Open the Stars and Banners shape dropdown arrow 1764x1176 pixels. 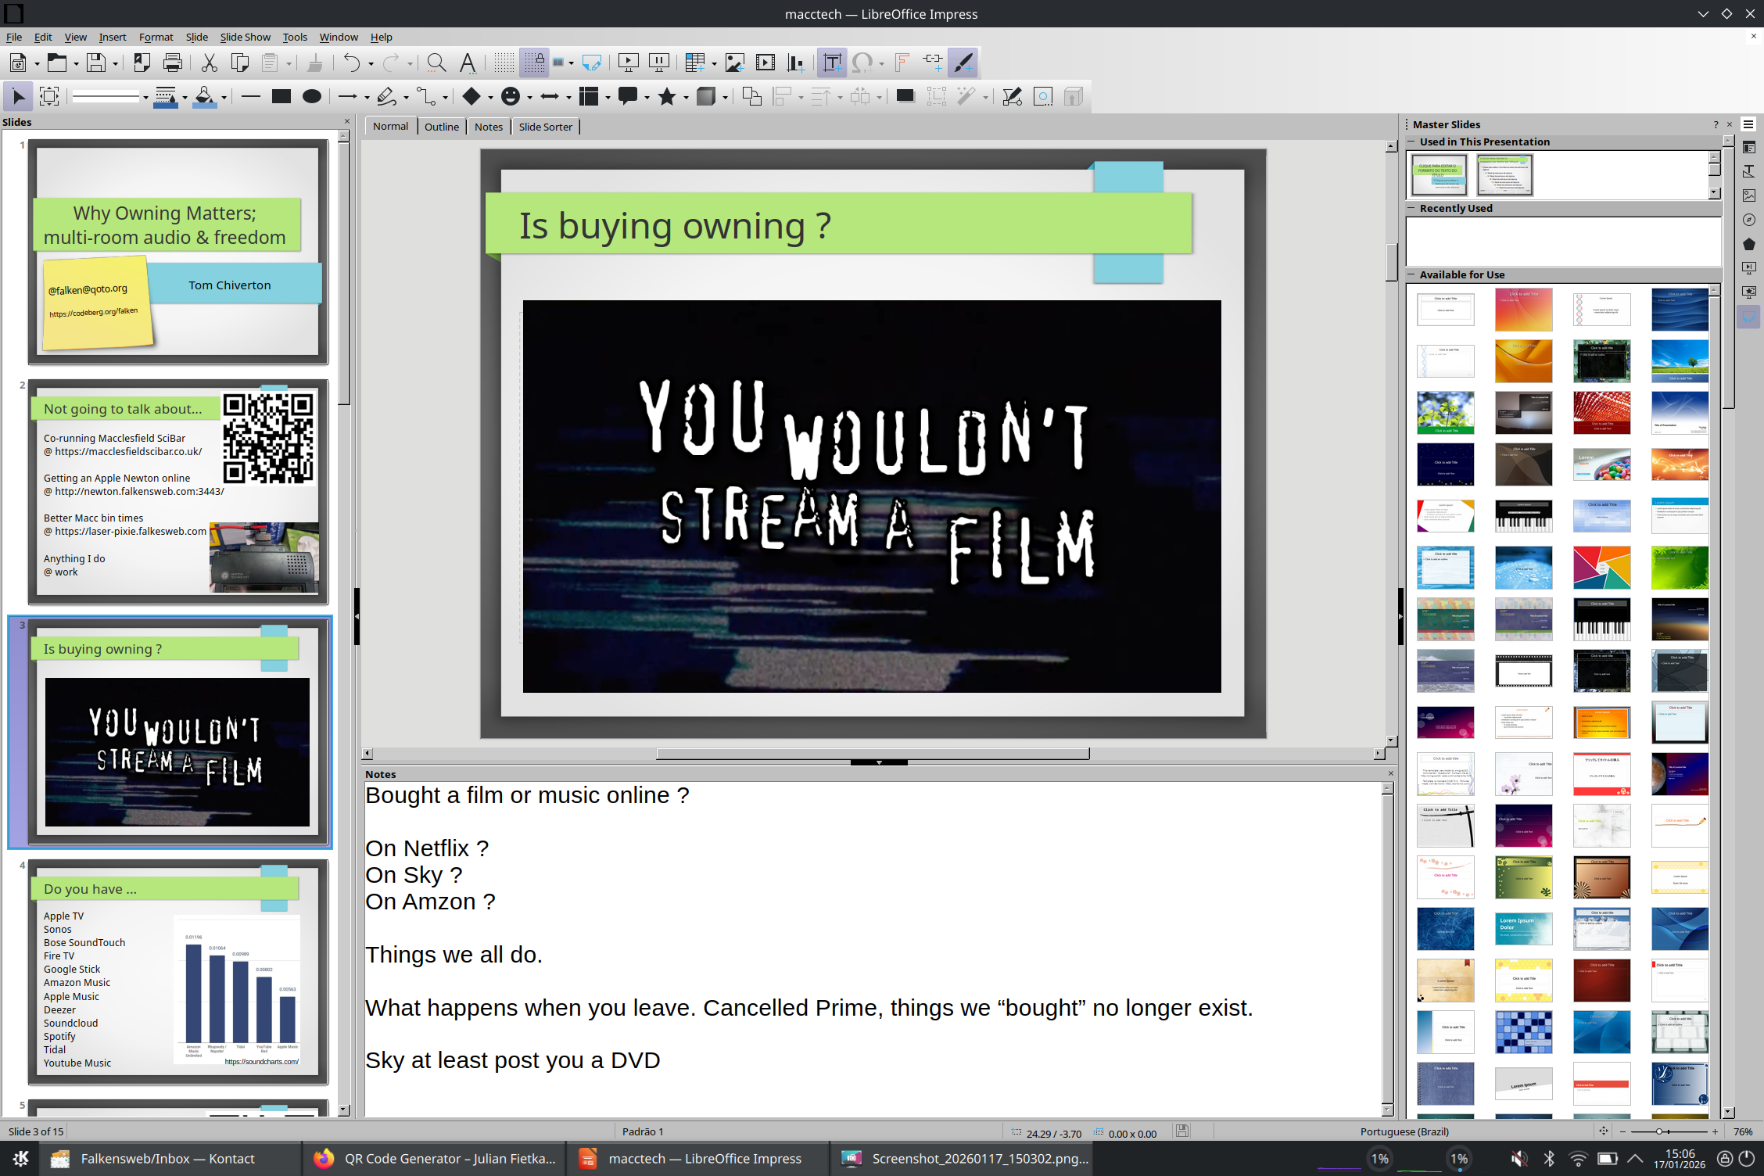[685, 98]
